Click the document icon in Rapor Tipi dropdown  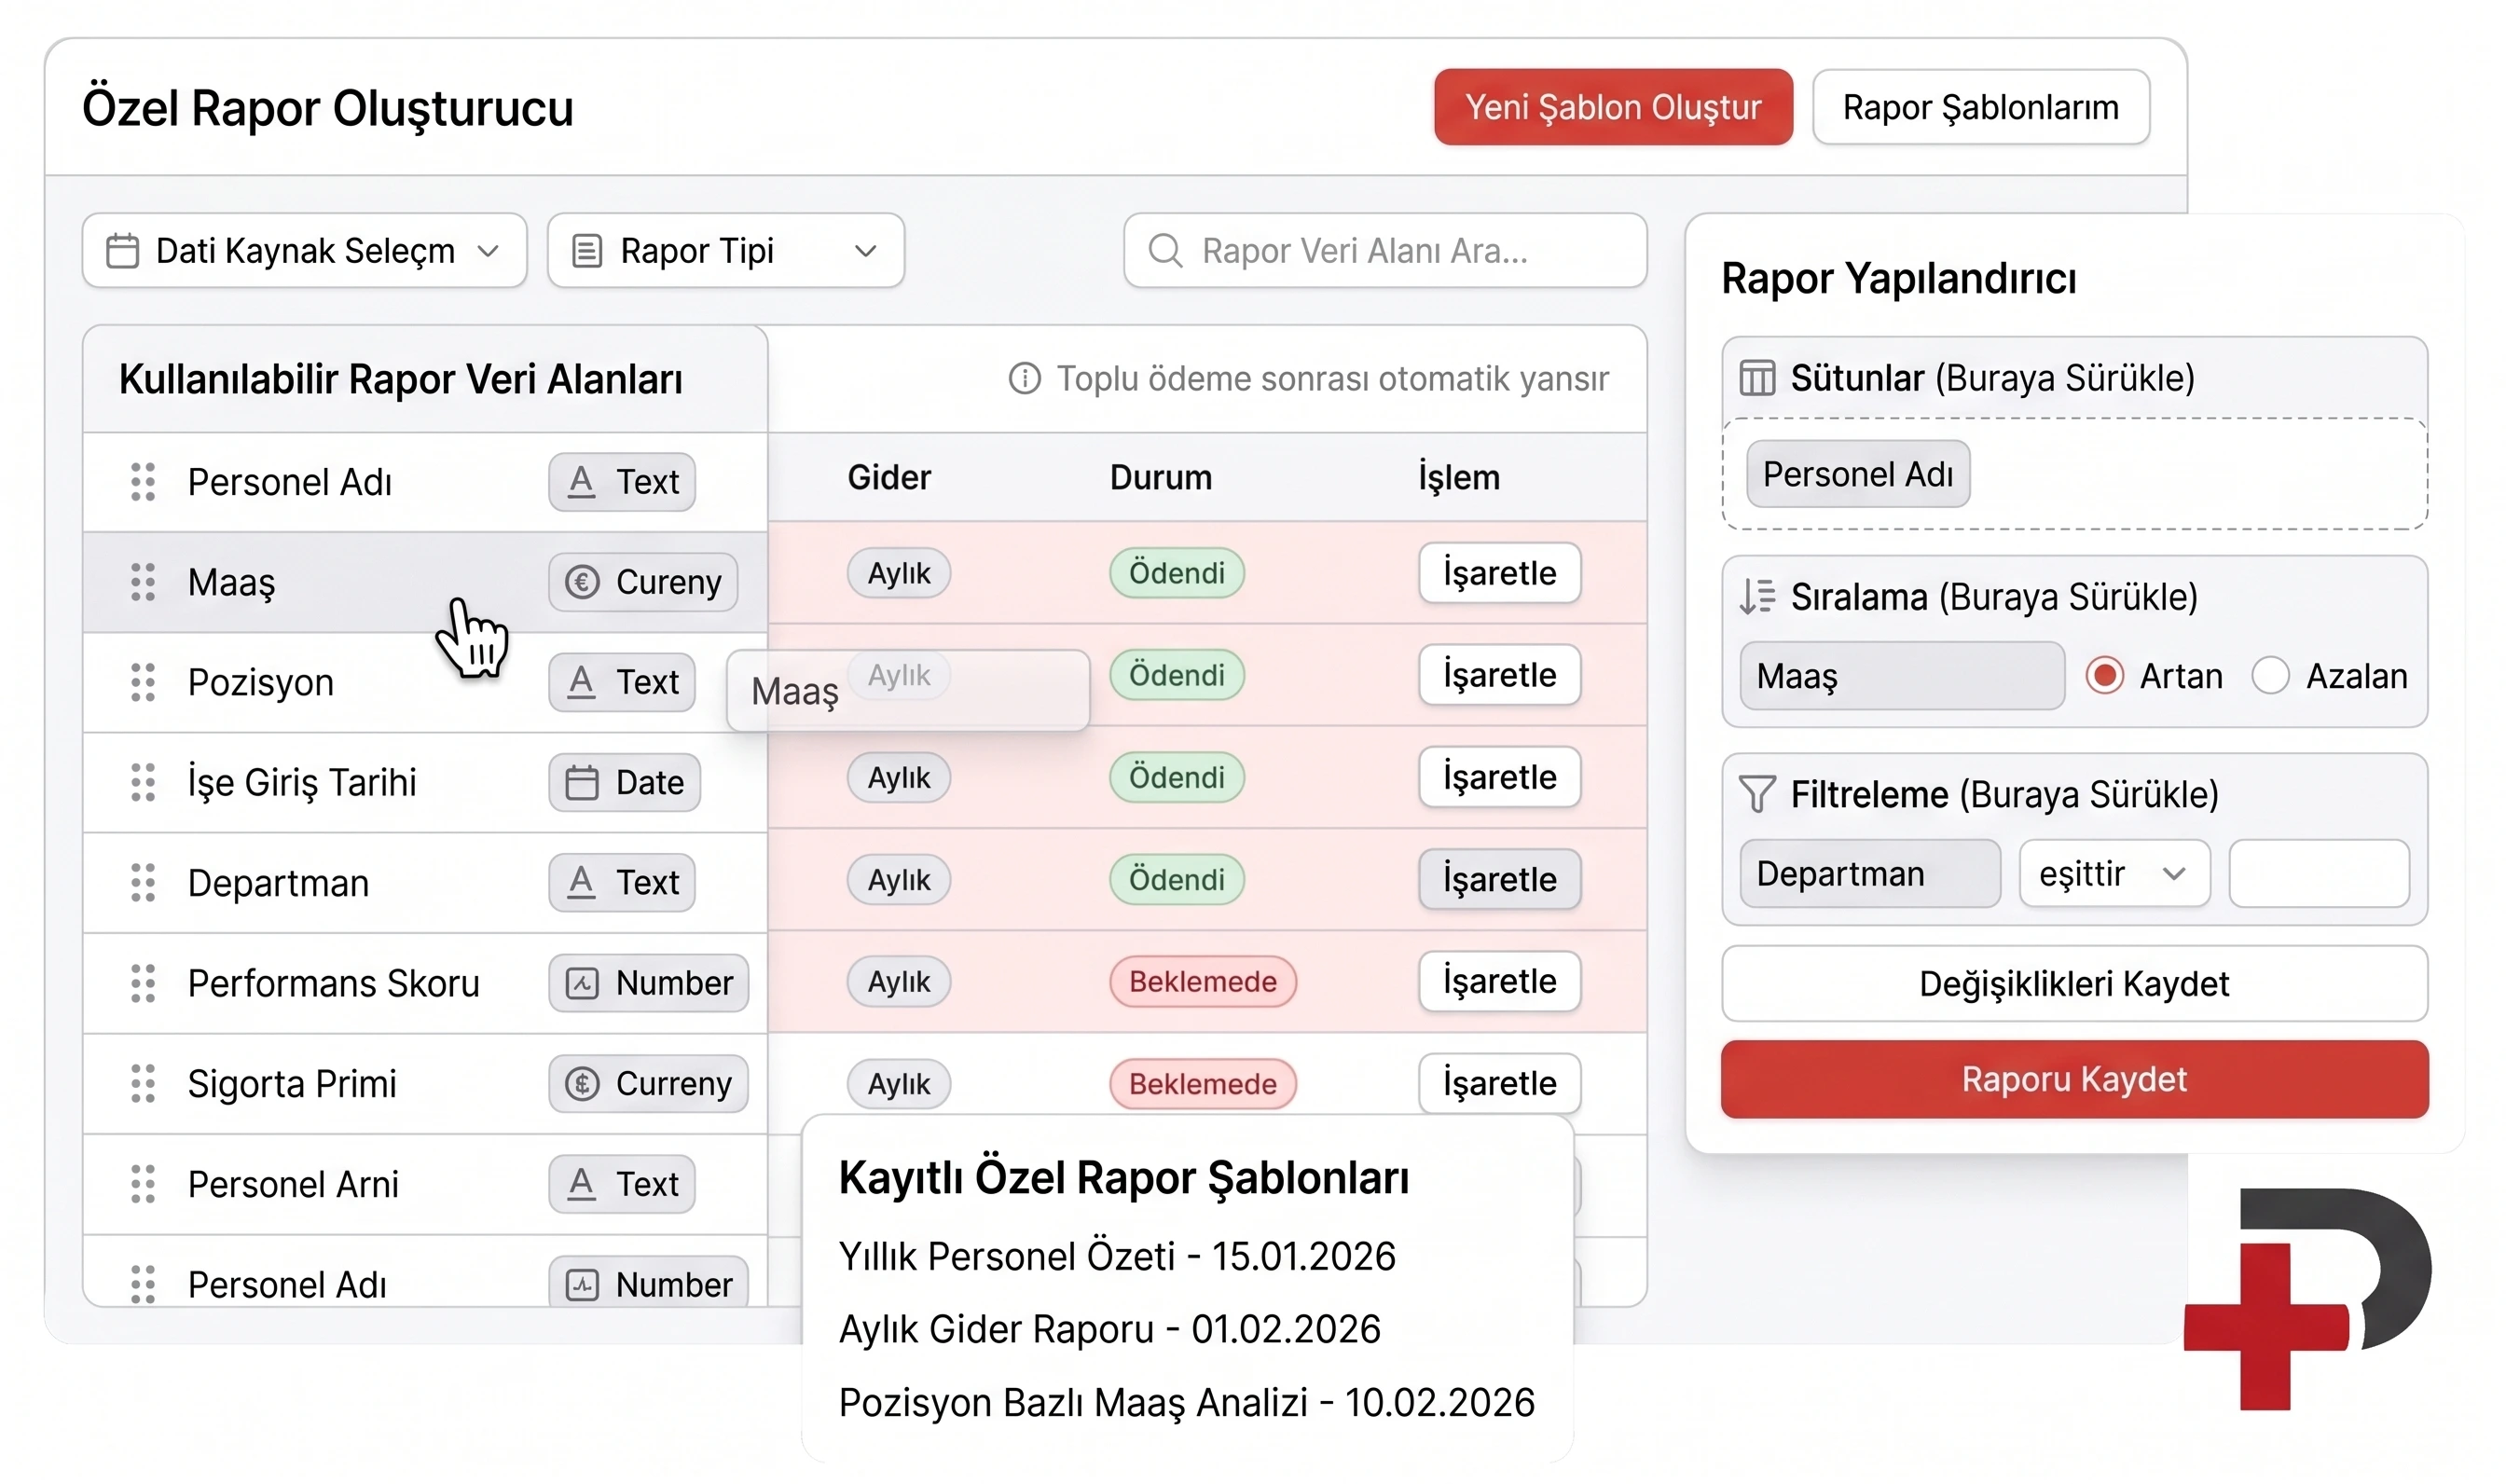(x=587, y=250)
